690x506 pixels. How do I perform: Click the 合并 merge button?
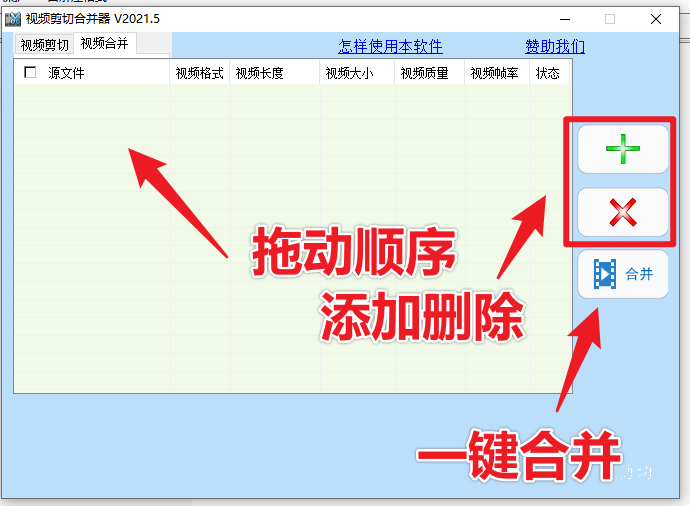tap(623, 274)
